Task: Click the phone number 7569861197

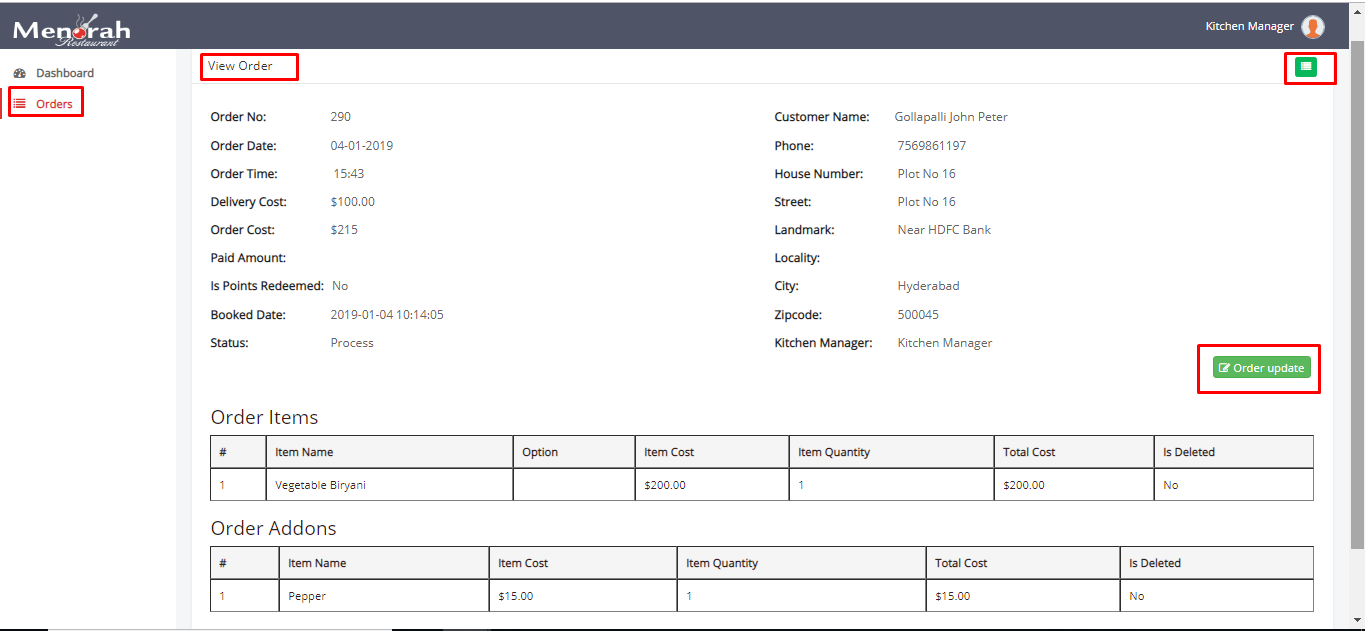Action: coord(931,146)
